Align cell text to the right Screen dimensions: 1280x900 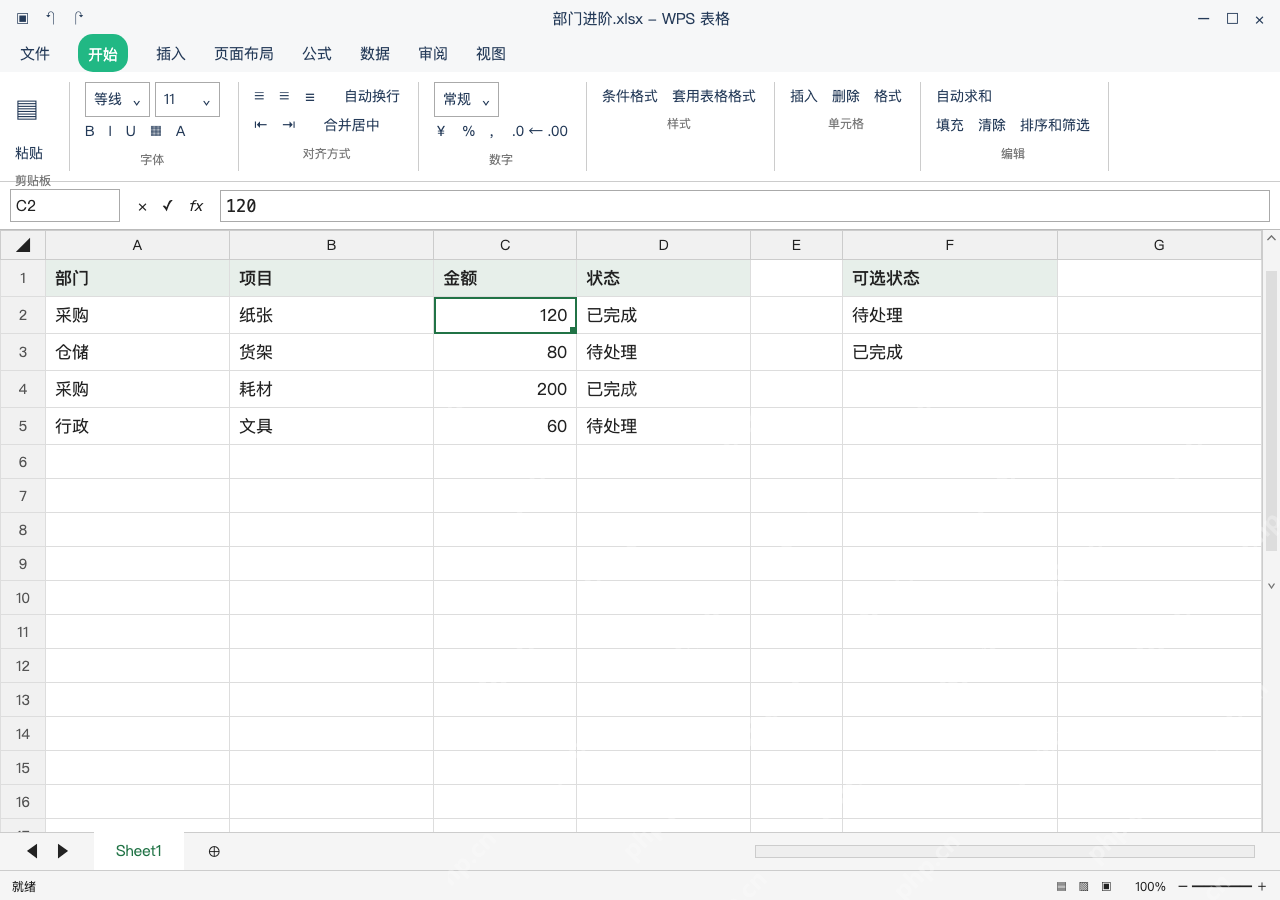pyautogui.click(x=310, y=96)
